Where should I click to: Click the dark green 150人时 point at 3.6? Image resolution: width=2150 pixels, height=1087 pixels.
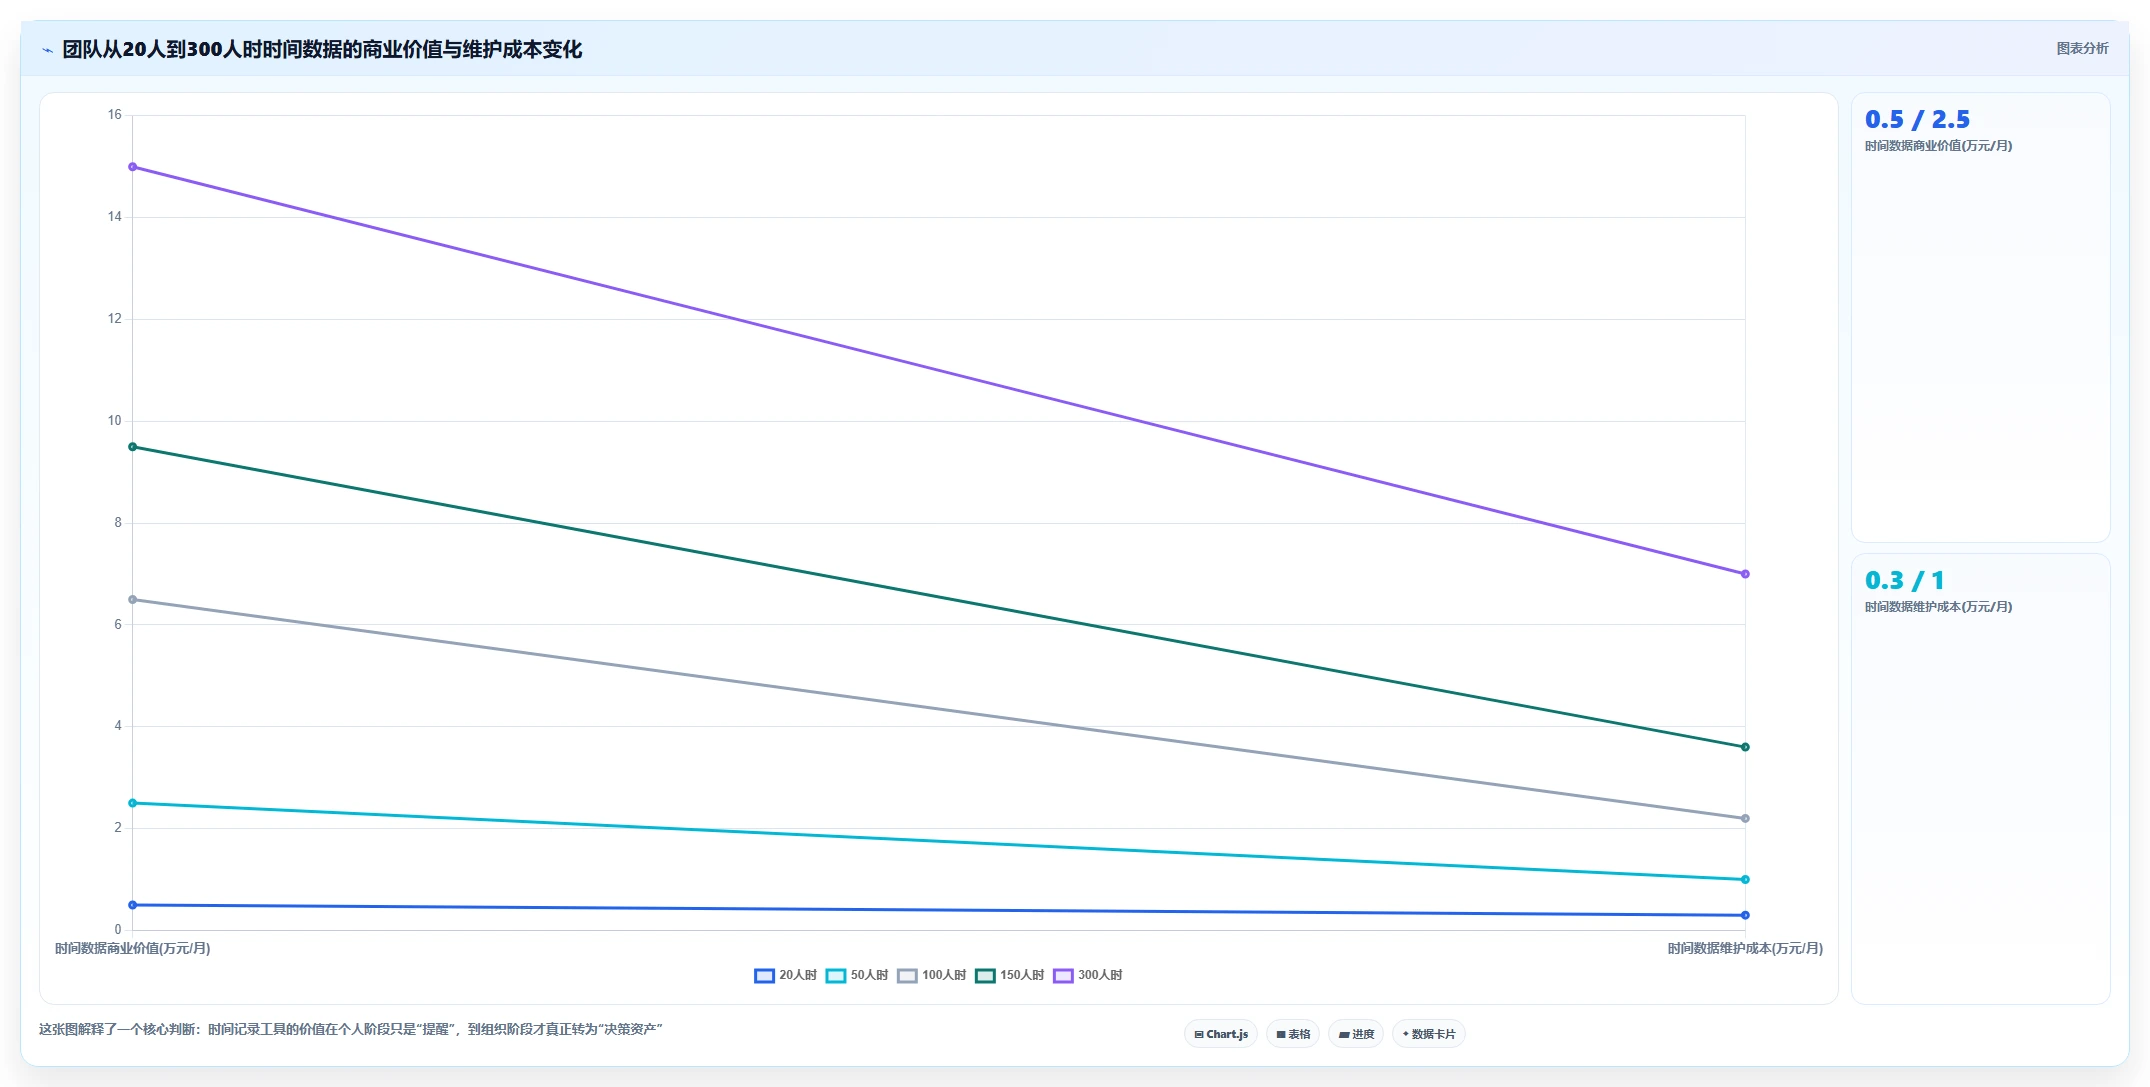pos(1745,747)
